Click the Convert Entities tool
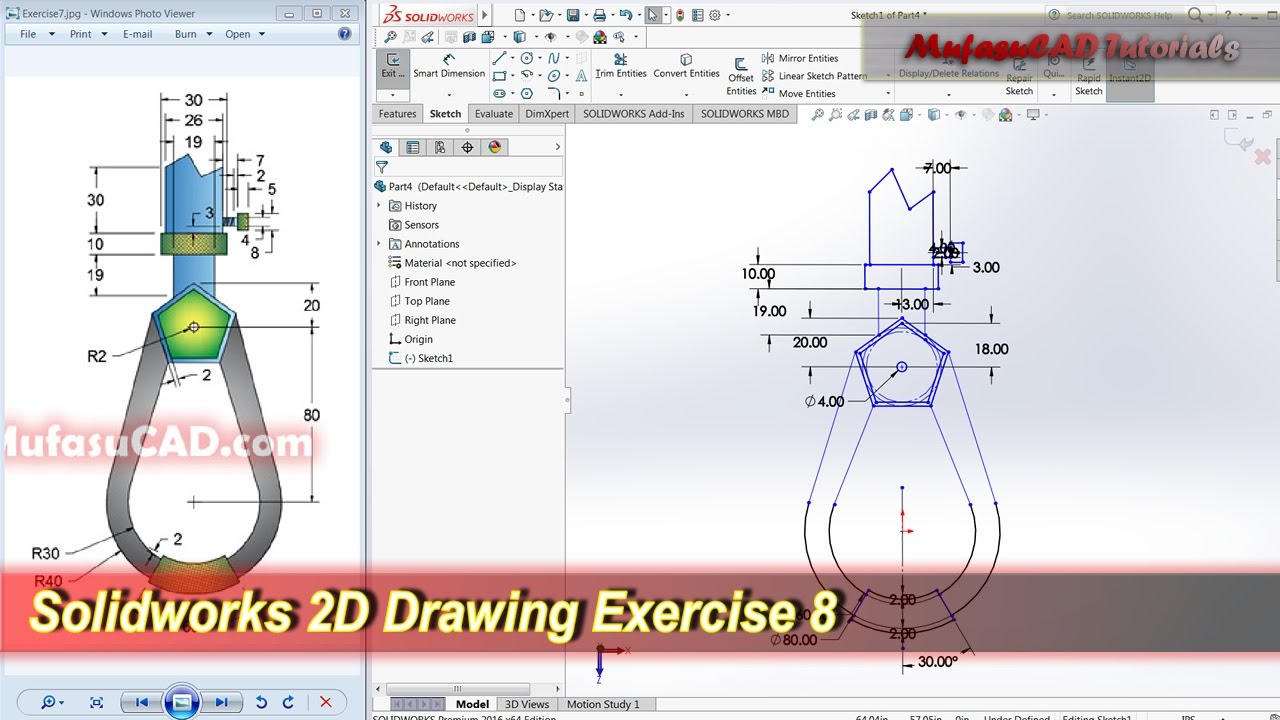The image size is (1280, 720). point(686,66)
